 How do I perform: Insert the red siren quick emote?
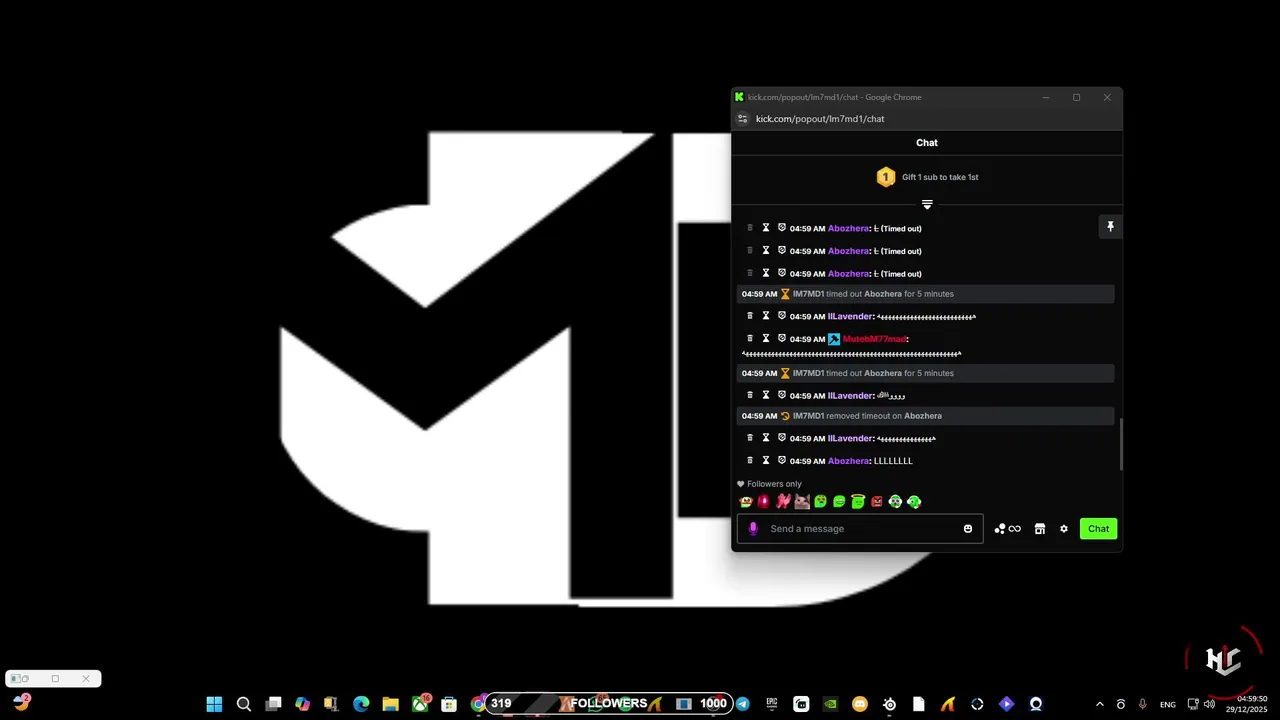coord(764,502)
